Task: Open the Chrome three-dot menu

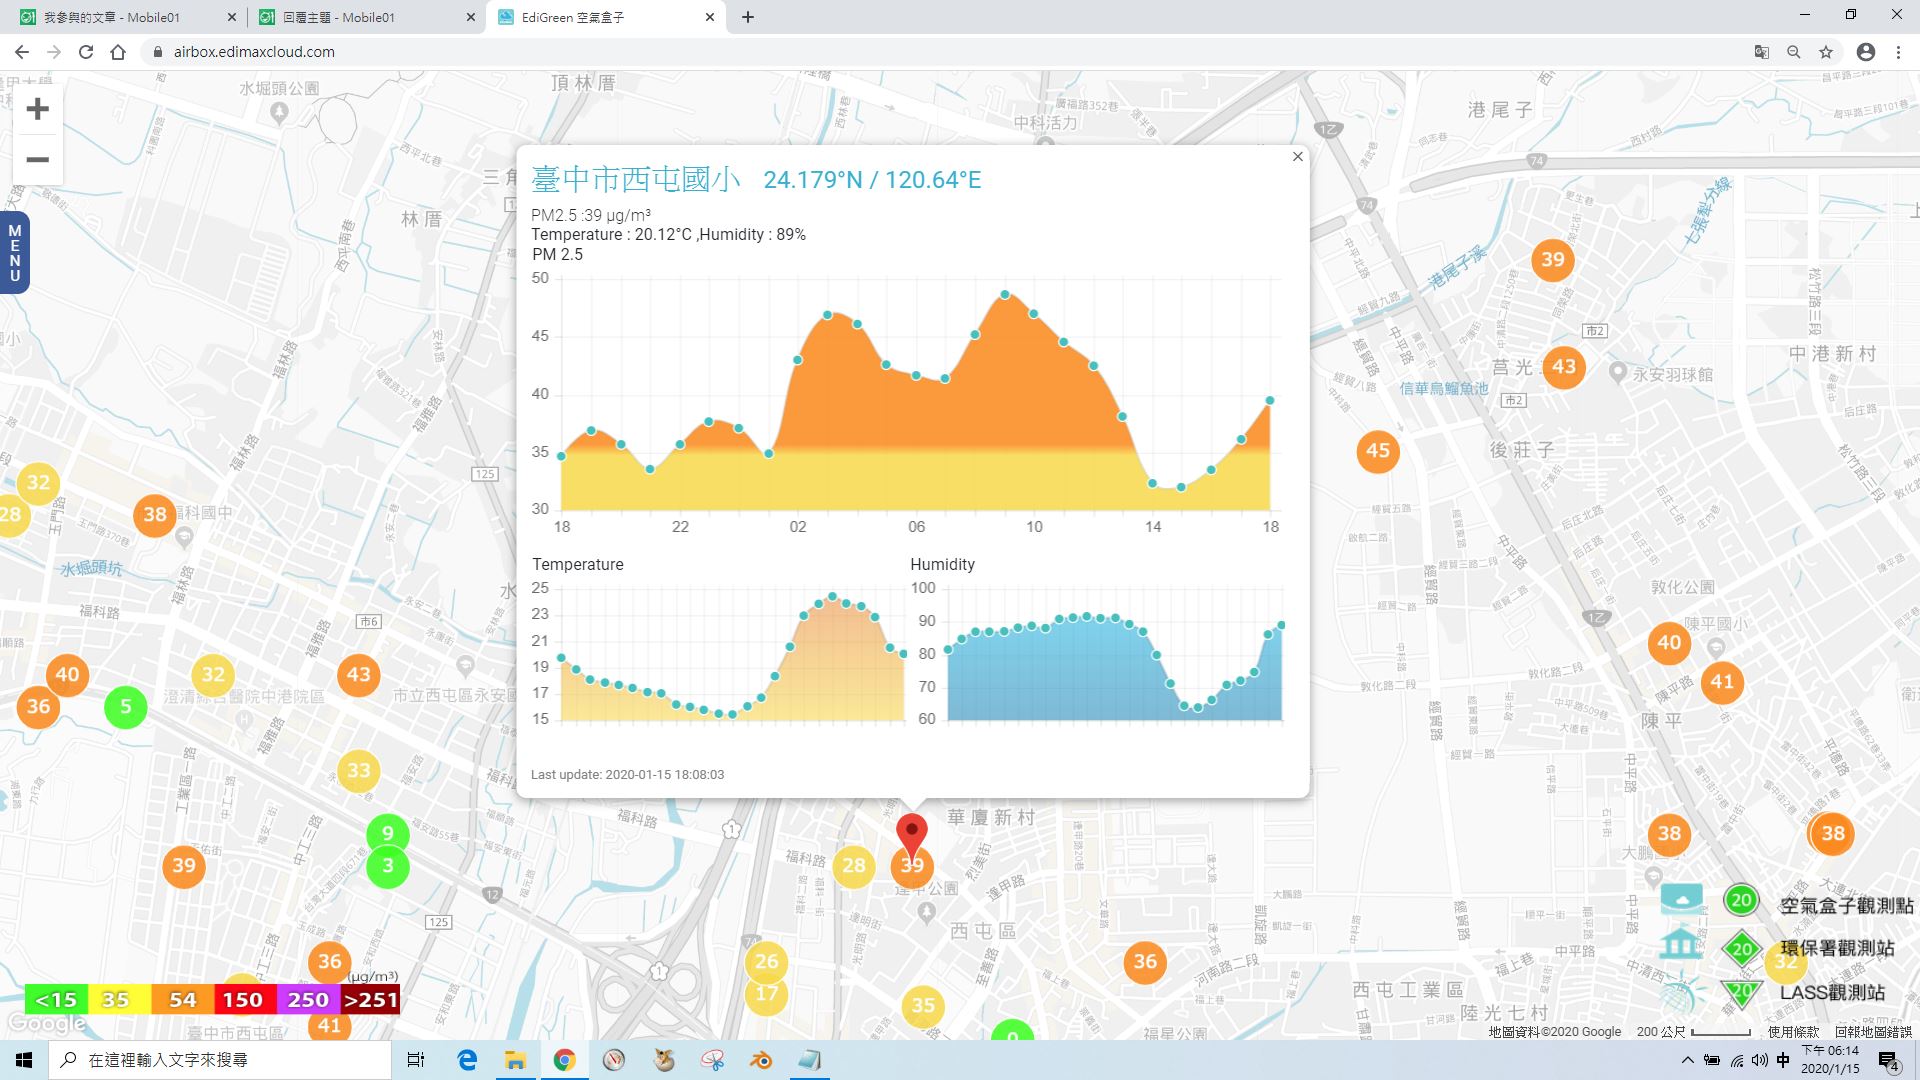Action: 1898,52
